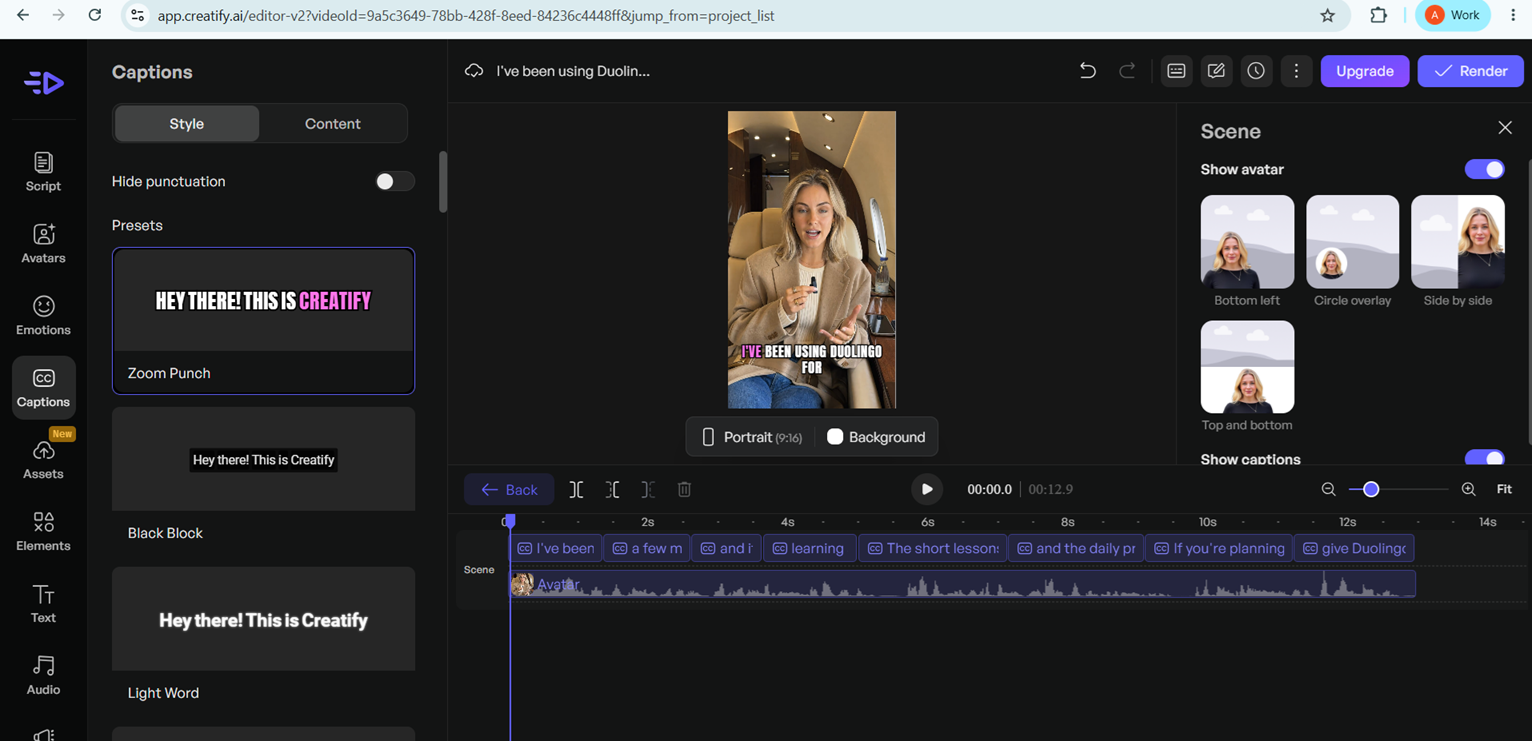1532x741 pixels.
Task: Open the Work browser profile button
Action: click(x=1453, y=15)
